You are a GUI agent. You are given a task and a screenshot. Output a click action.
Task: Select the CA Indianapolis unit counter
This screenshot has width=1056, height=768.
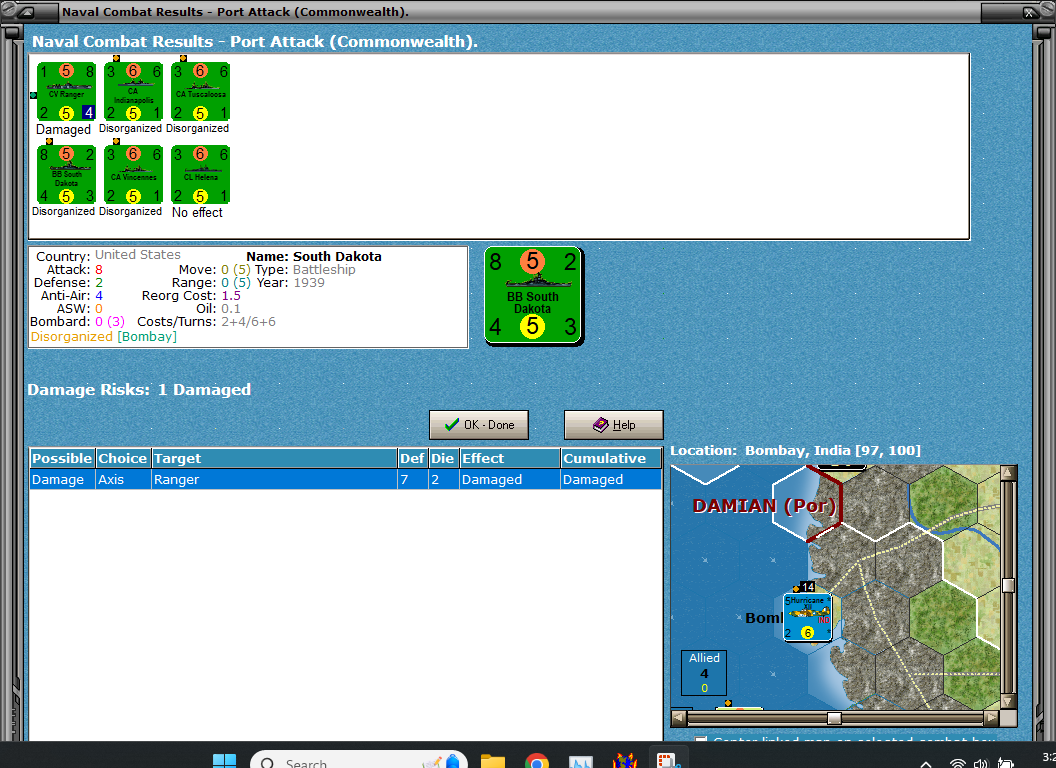tap(133, 92)
